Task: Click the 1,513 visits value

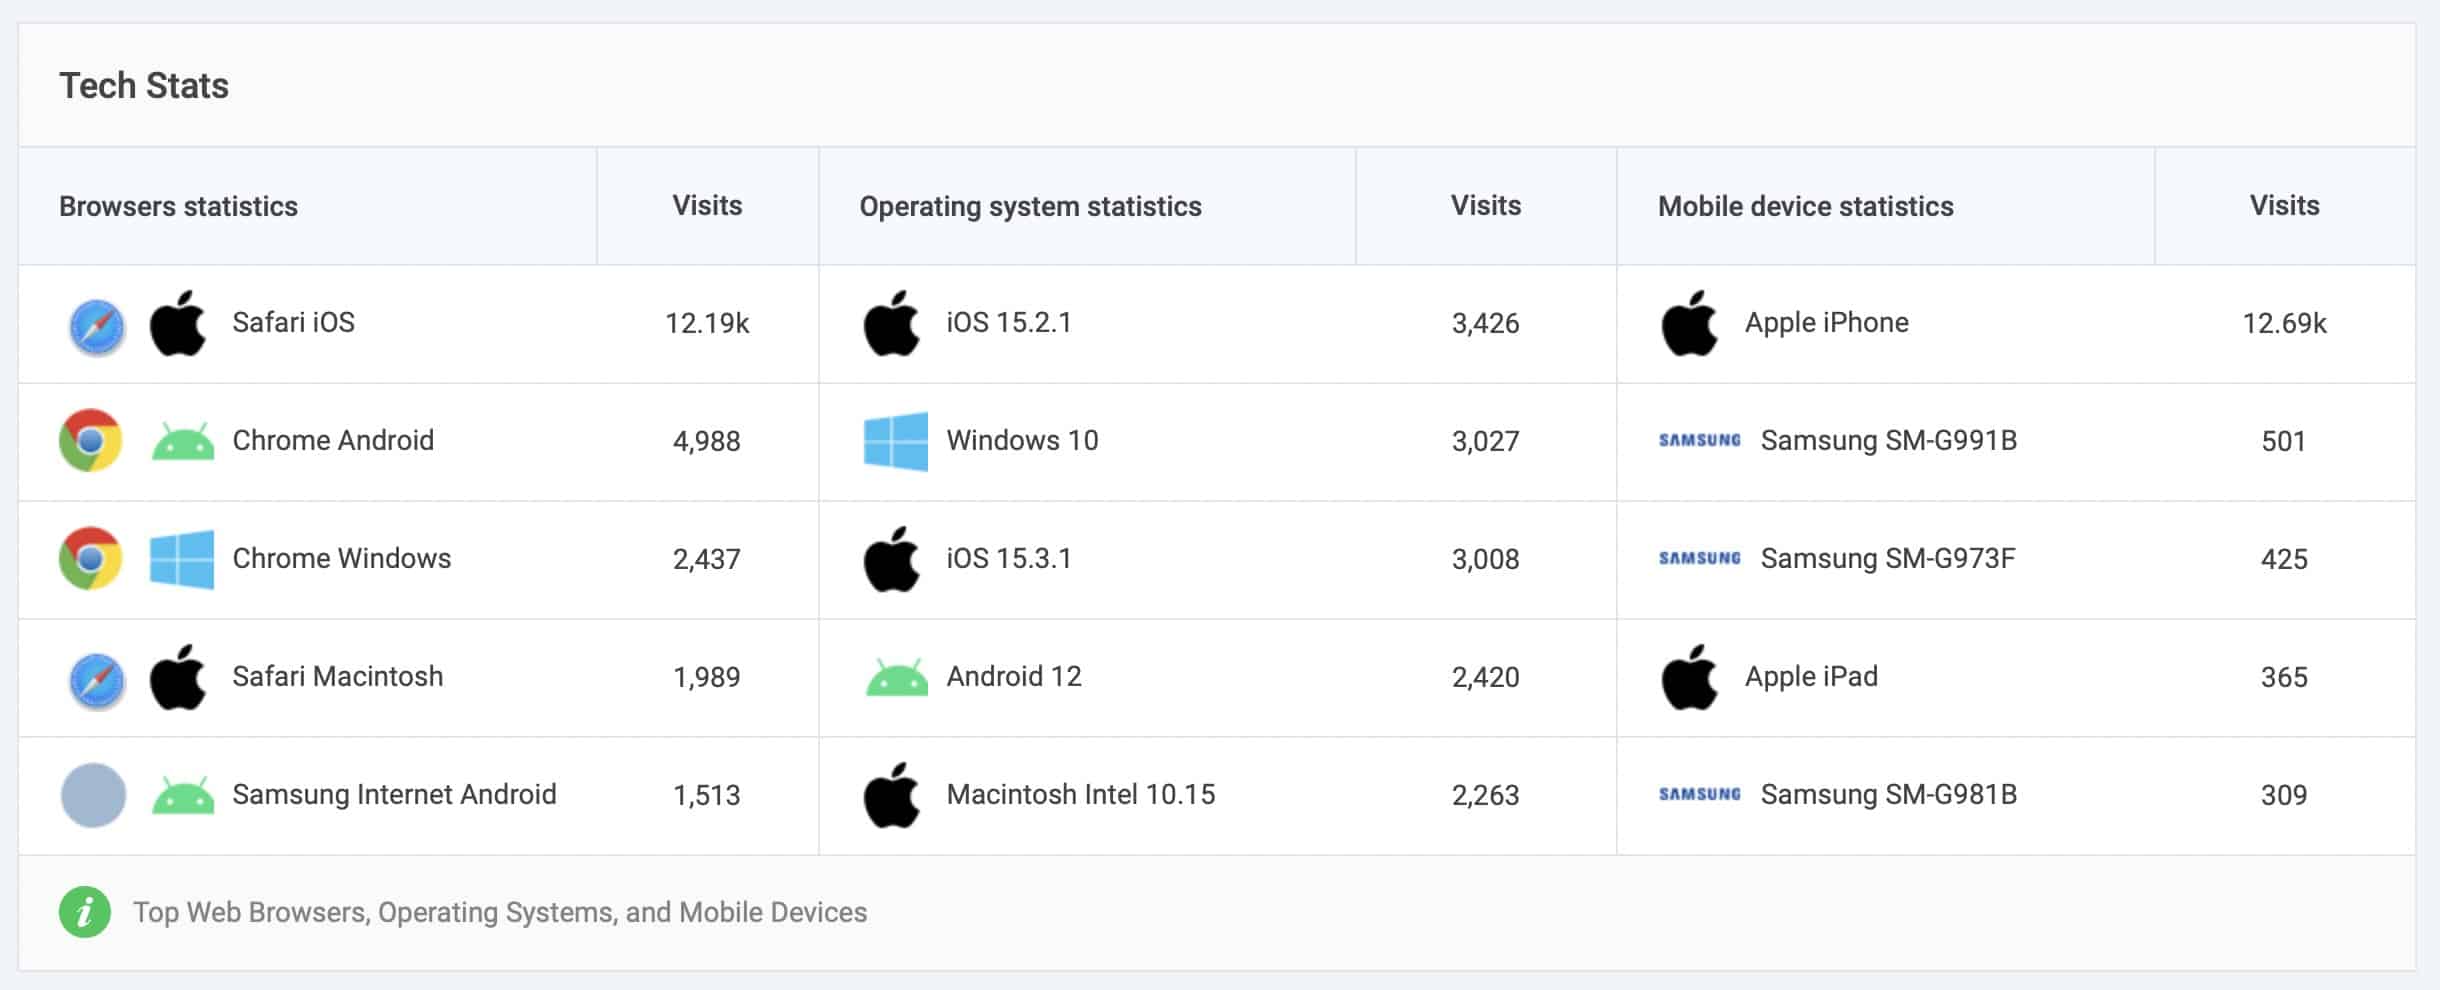Action: pyautogui.click(x=707, y=795)
